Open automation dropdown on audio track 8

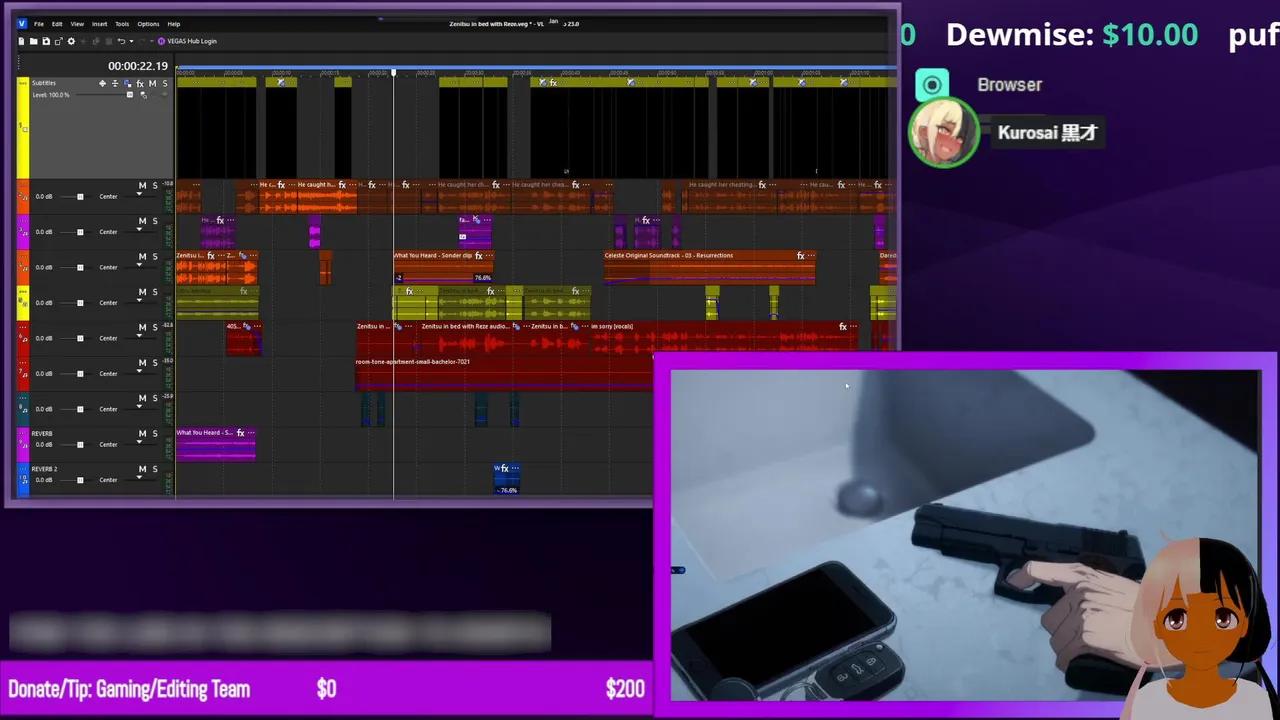click(x=140, y=406)
